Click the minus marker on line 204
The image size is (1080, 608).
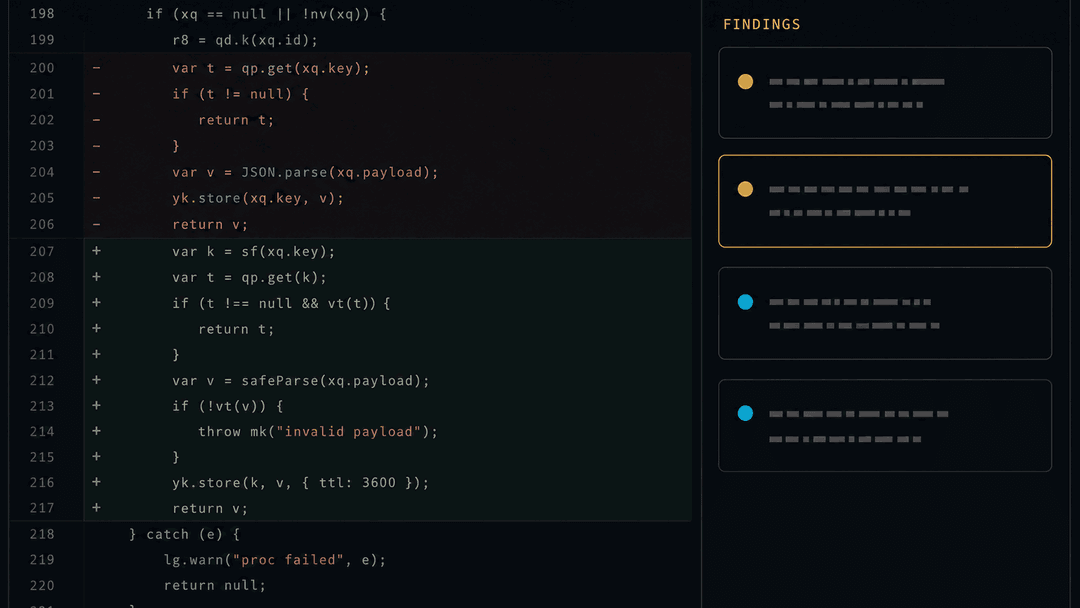pyautogui.click(x=96, y=172)
